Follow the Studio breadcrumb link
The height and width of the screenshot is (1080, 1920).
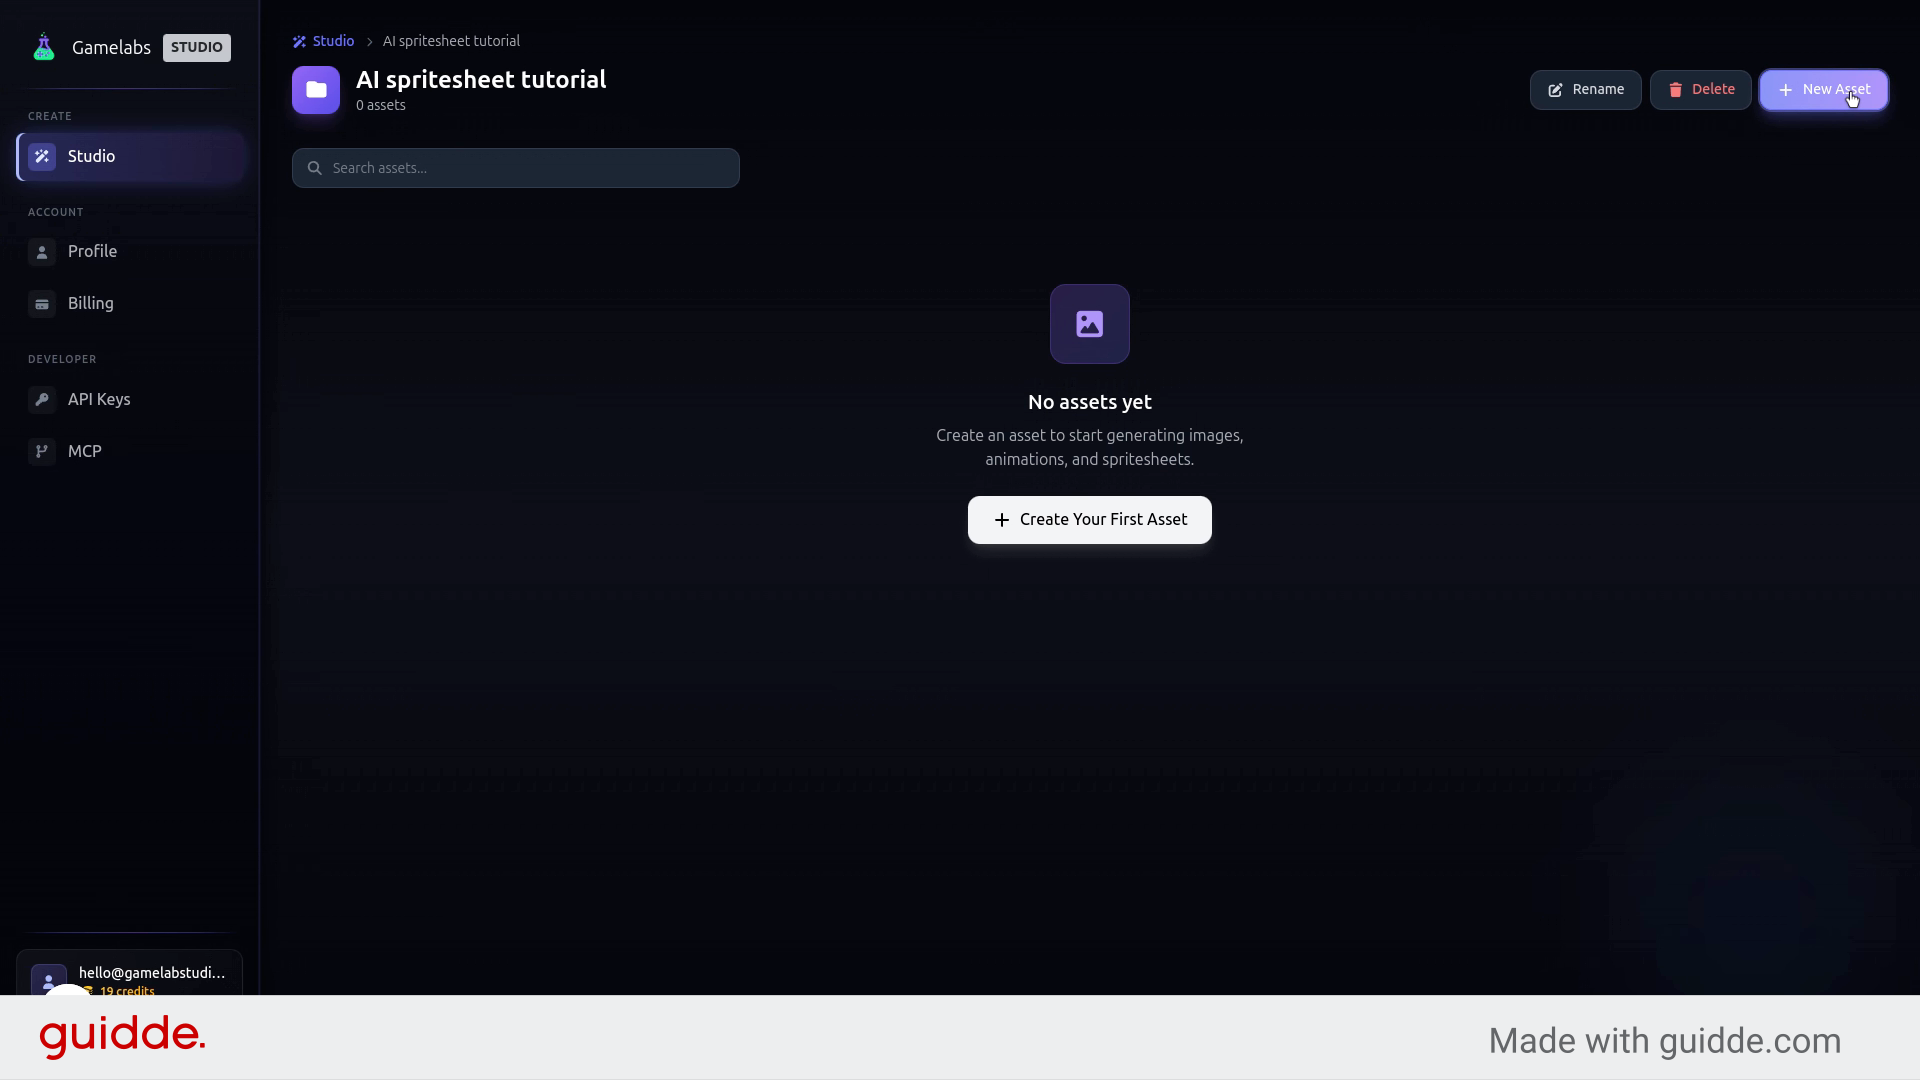(323, 42)
